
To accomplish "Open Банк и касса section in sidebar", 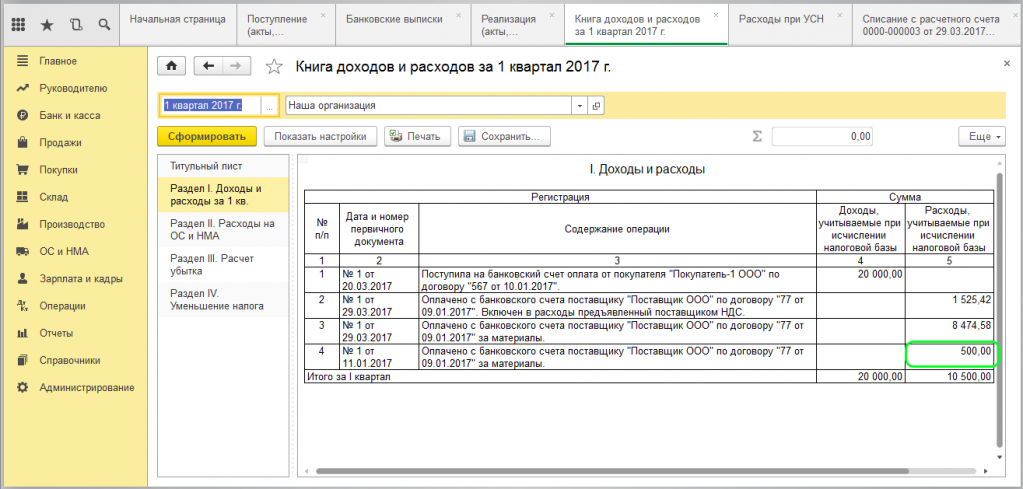I will click(x=70, y=115).
